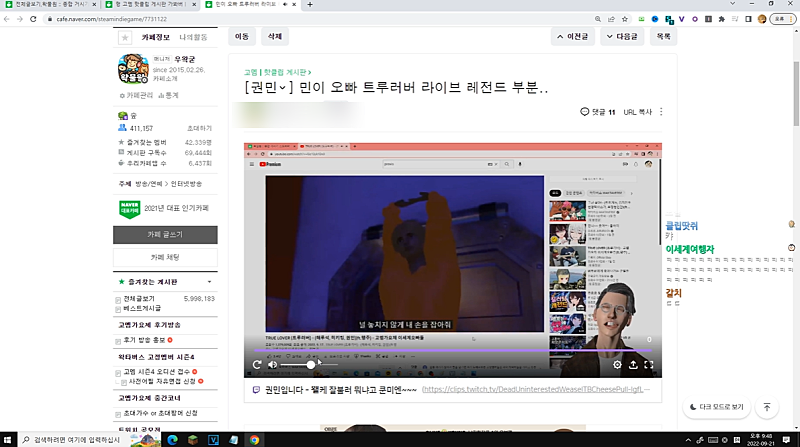Screen dimensions: 800x447
Task: Open the 고멤 핫클립 게시판 board link
Action: pyautogui.click(x=278, y=72)
